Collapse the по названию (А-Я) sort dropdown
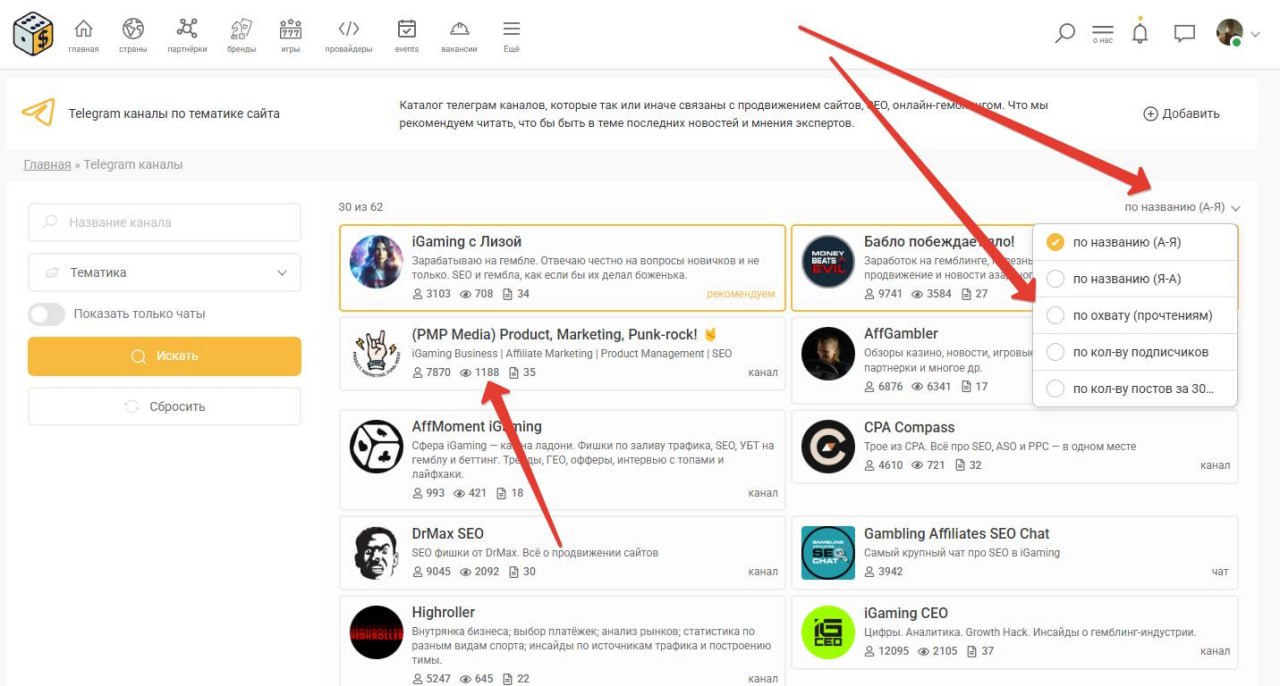 click(x=1181, y=207)
